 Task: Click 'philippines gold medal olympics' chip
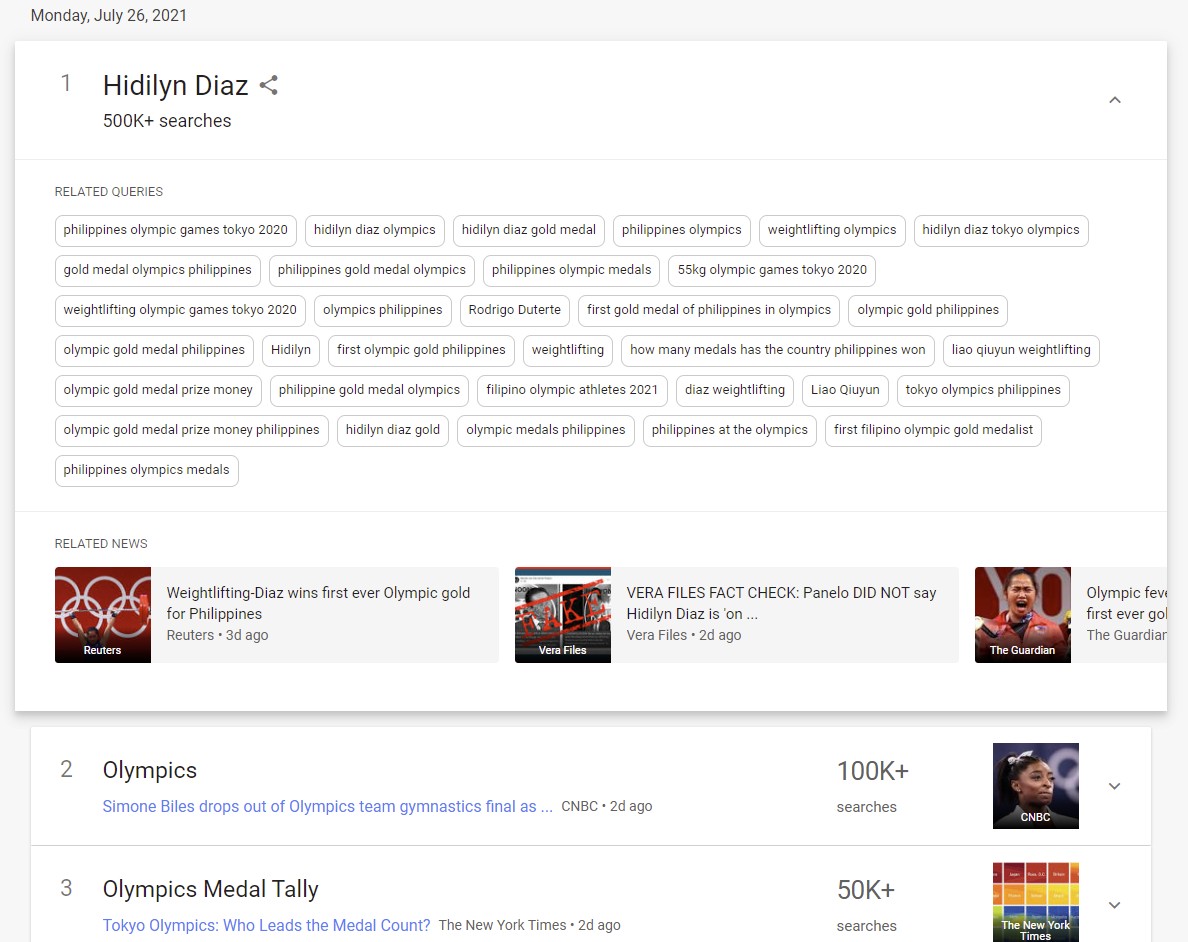(372, 271)
